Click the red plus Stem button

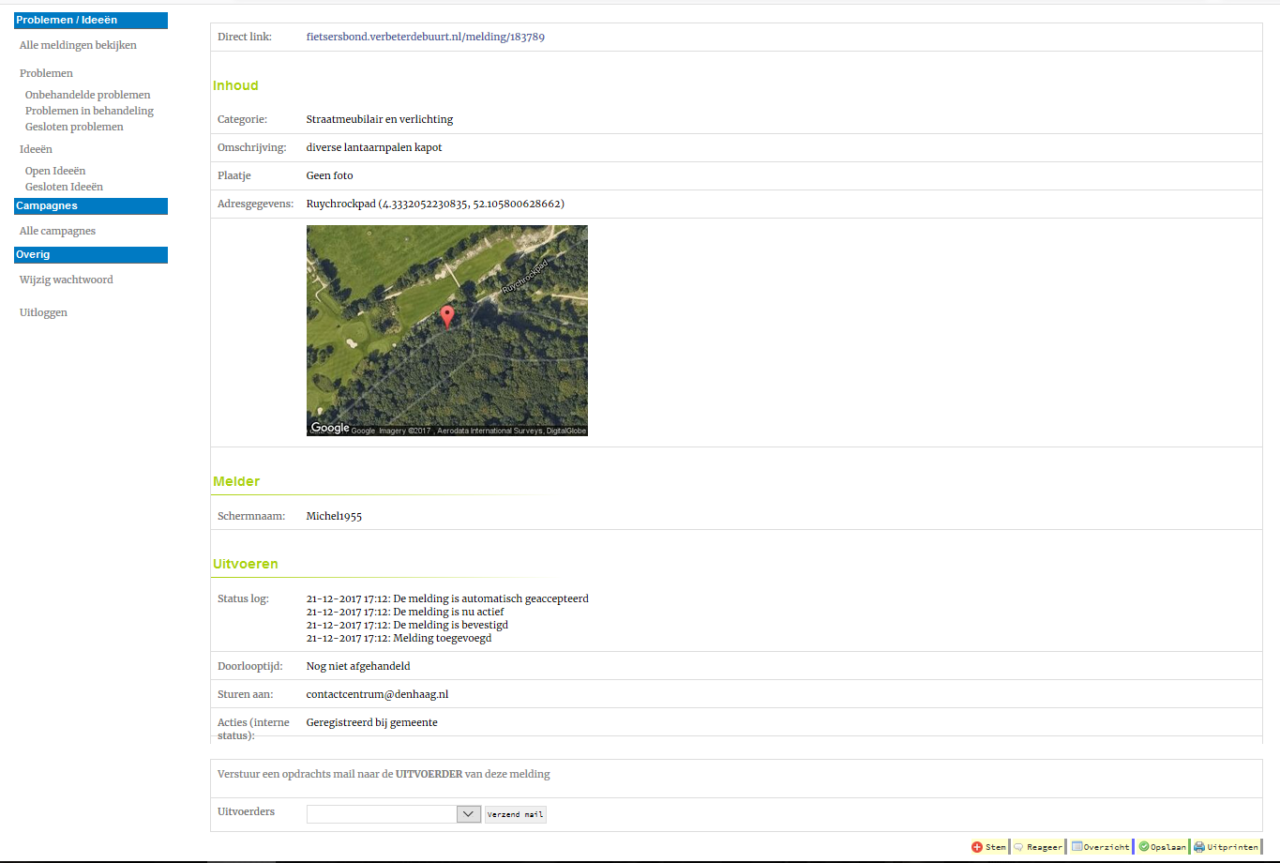(x=989, y=847)
